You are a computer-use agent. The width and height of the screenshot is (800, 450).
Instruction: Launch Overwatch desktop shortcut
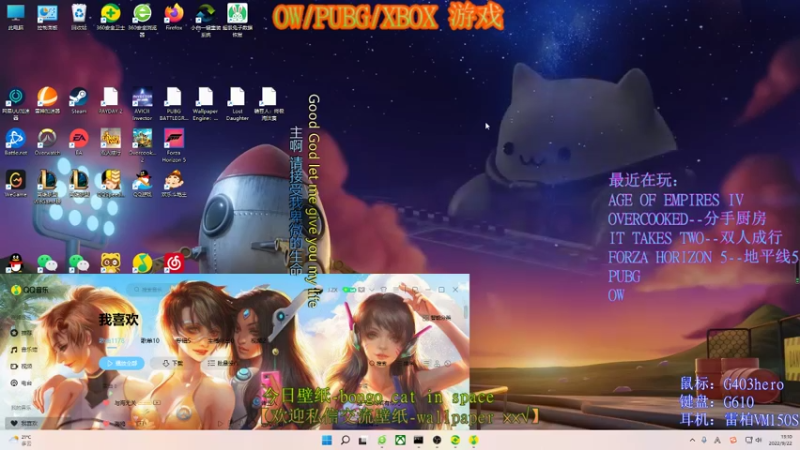click(x=47, y=141)
